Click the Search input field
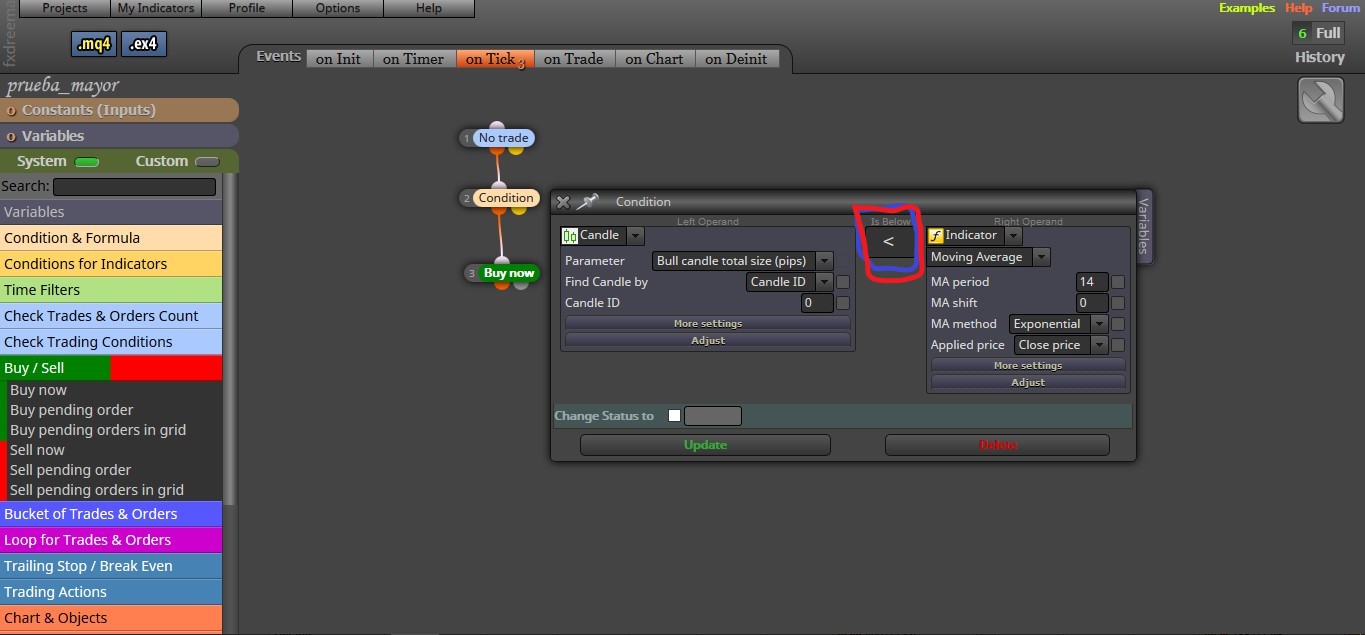This screenshot has height=635, width=1365. pos(134,187)
